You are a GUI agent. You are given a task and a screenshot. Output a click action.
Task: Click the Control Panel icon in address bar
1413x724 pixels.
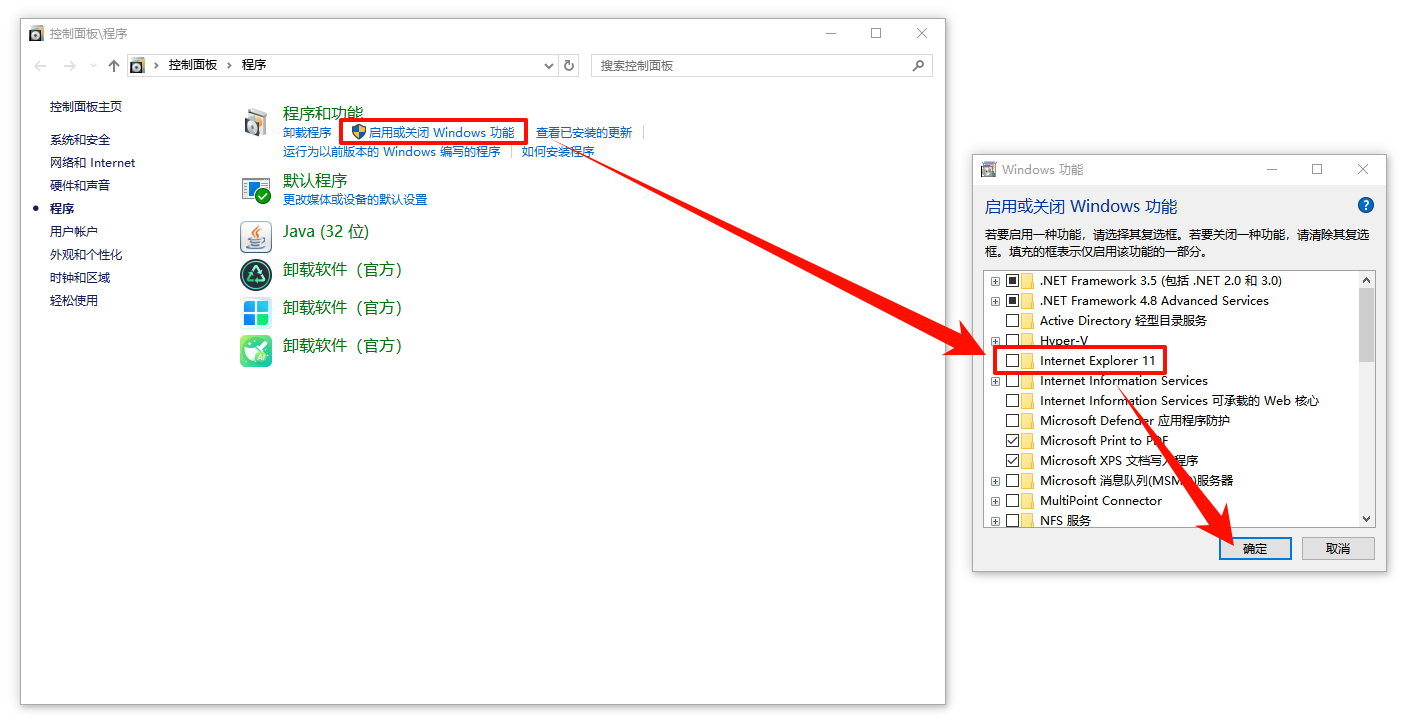coord(137,65)
